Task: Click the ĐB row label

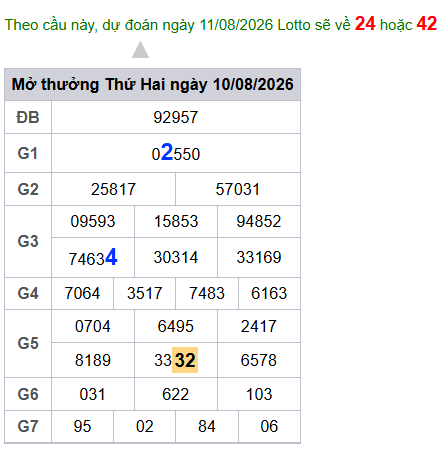Action: point(28,117)
